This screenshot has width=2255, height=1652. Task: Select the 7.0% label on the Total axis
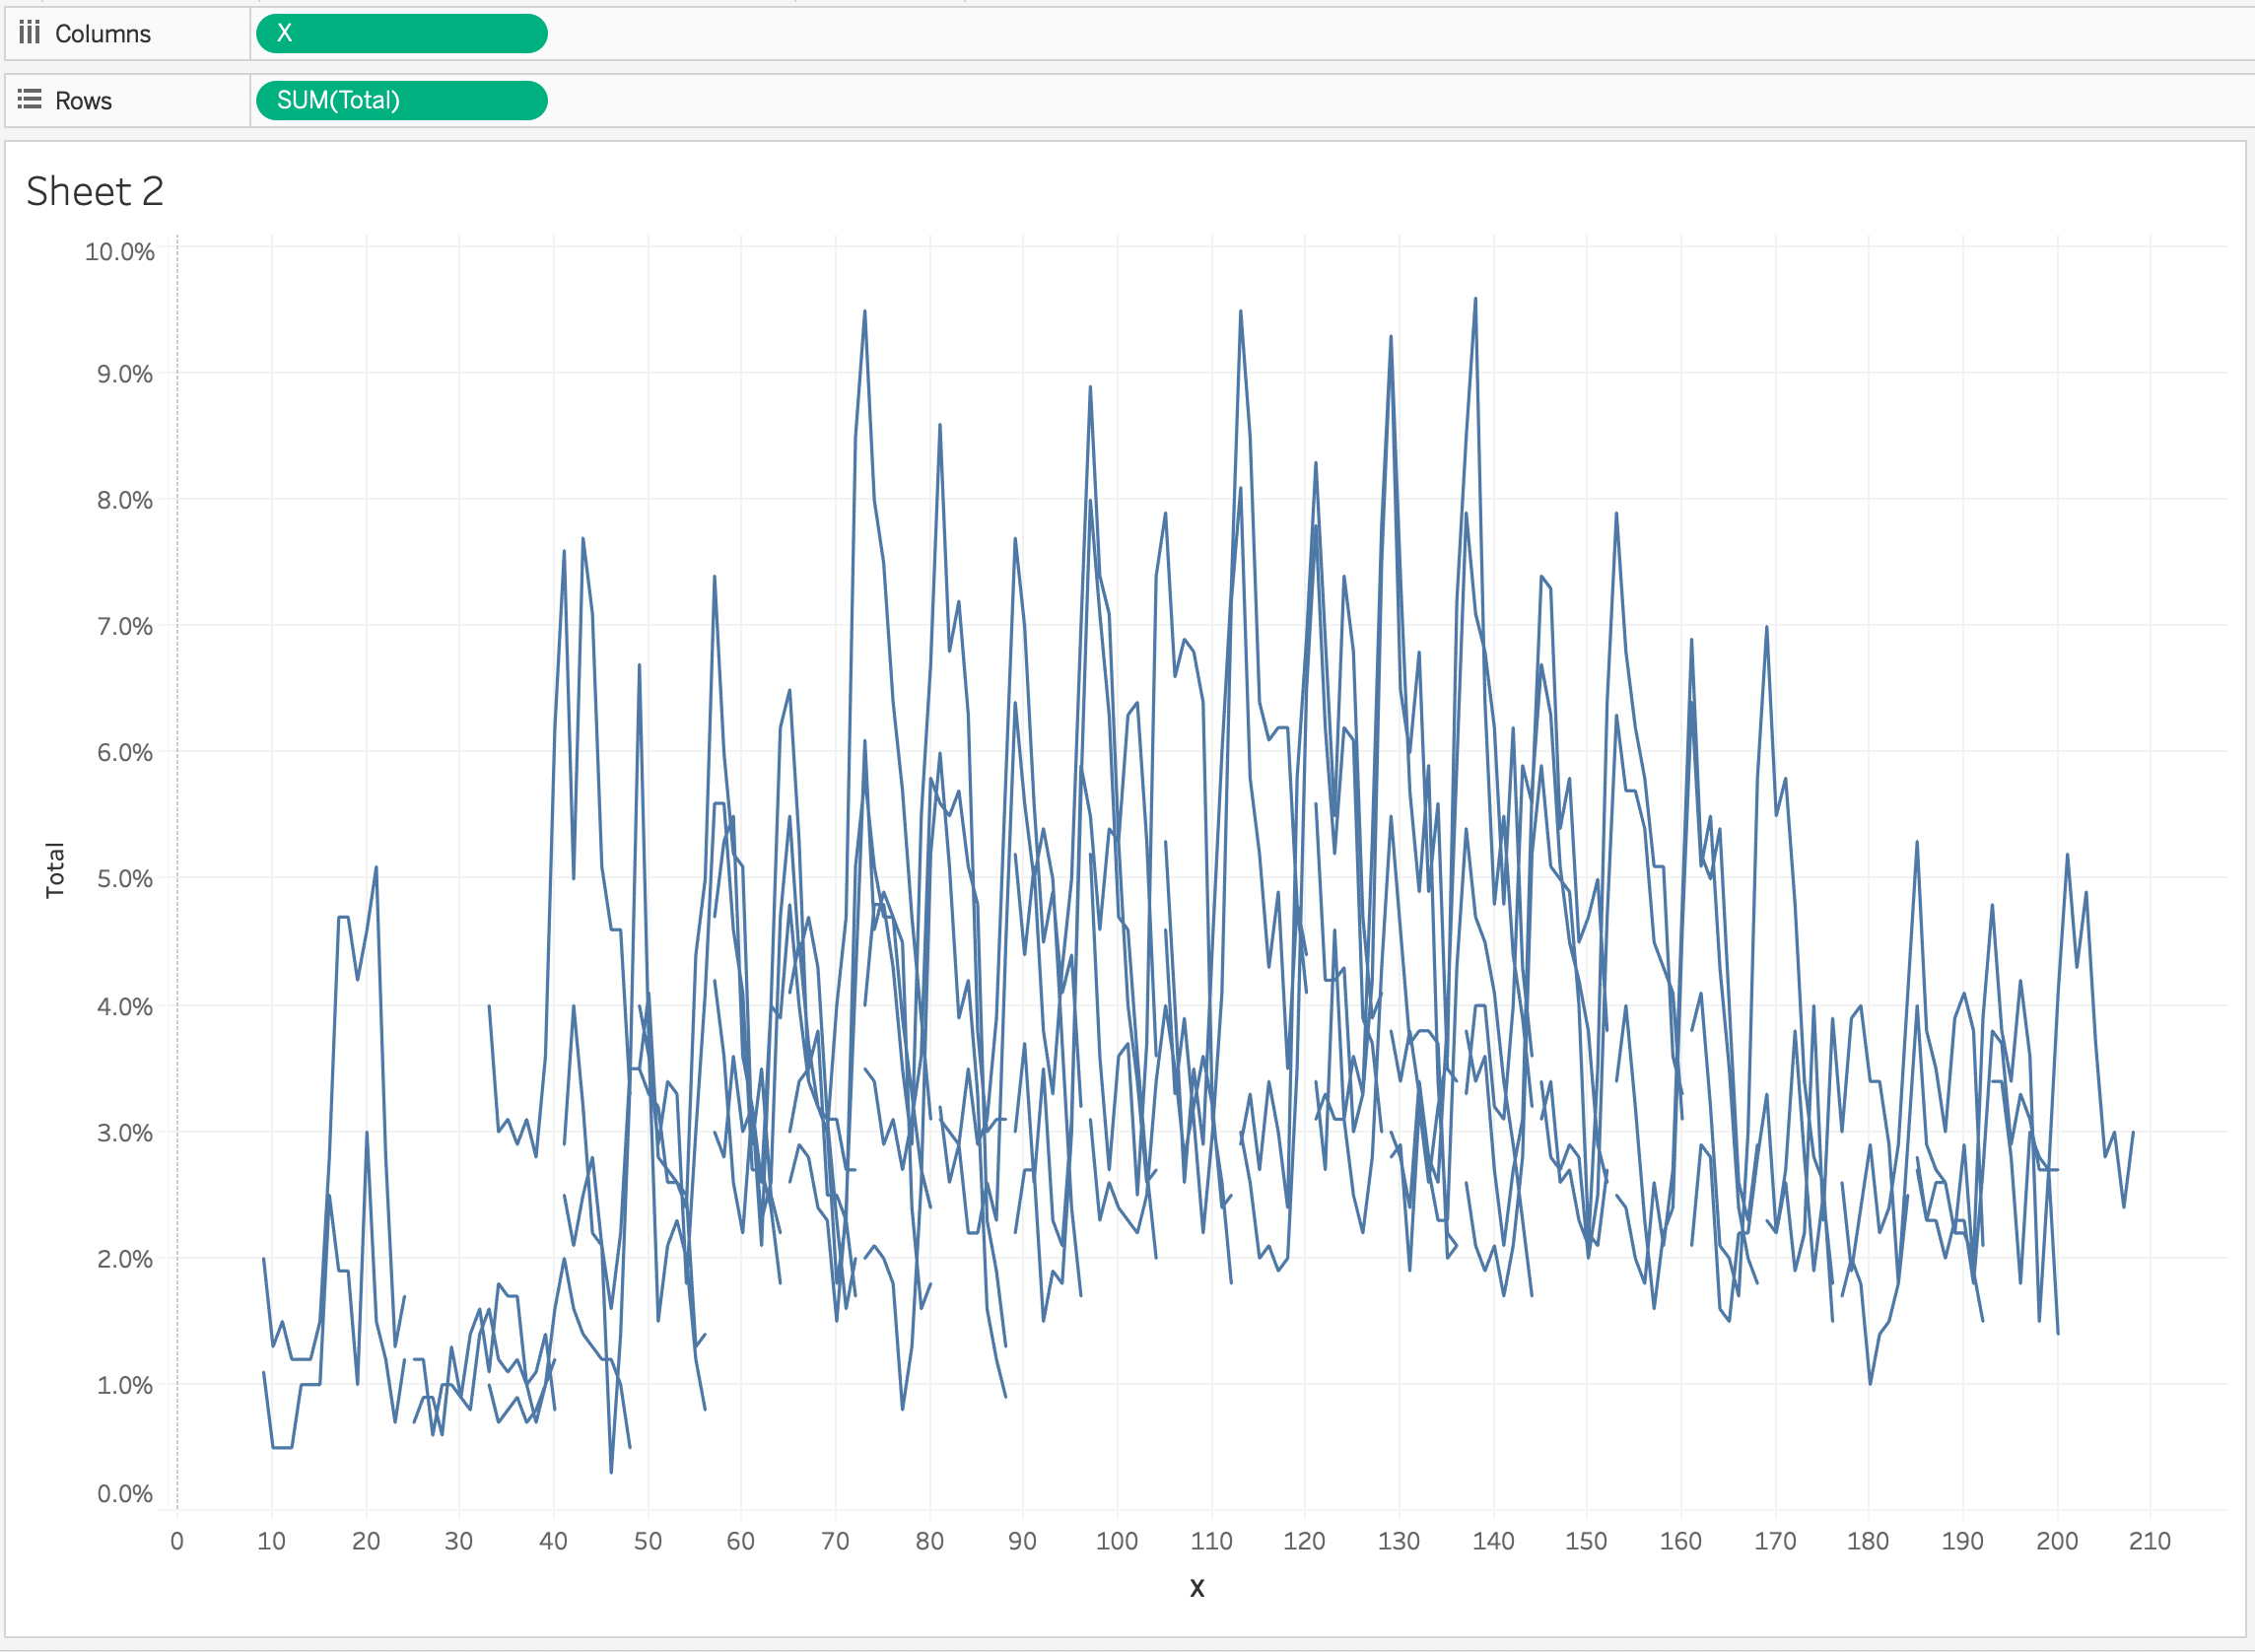125,626
